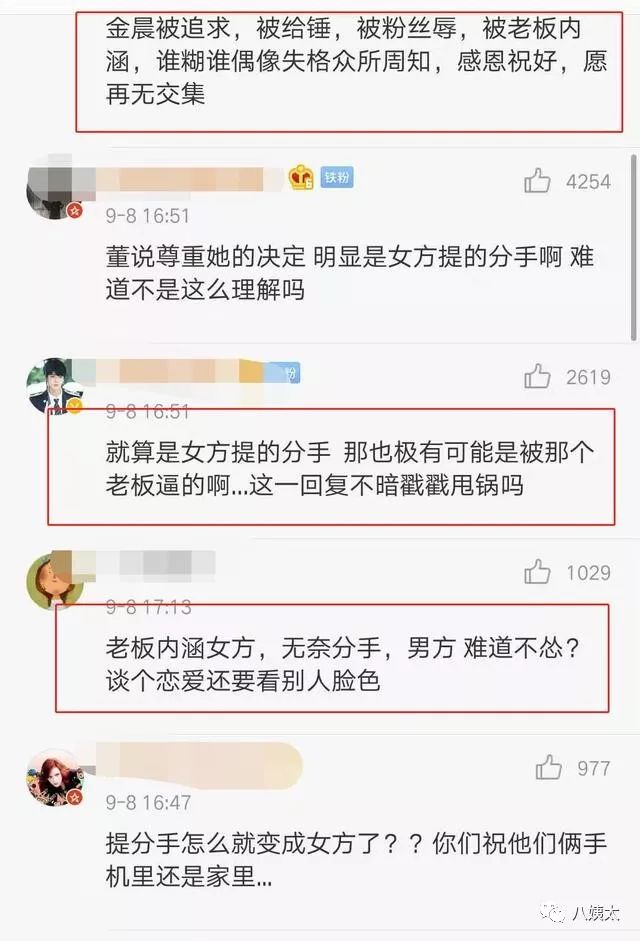Click the top post text 金晨被追求
This screenshot has width=640, height=941.
click(355, 61)
